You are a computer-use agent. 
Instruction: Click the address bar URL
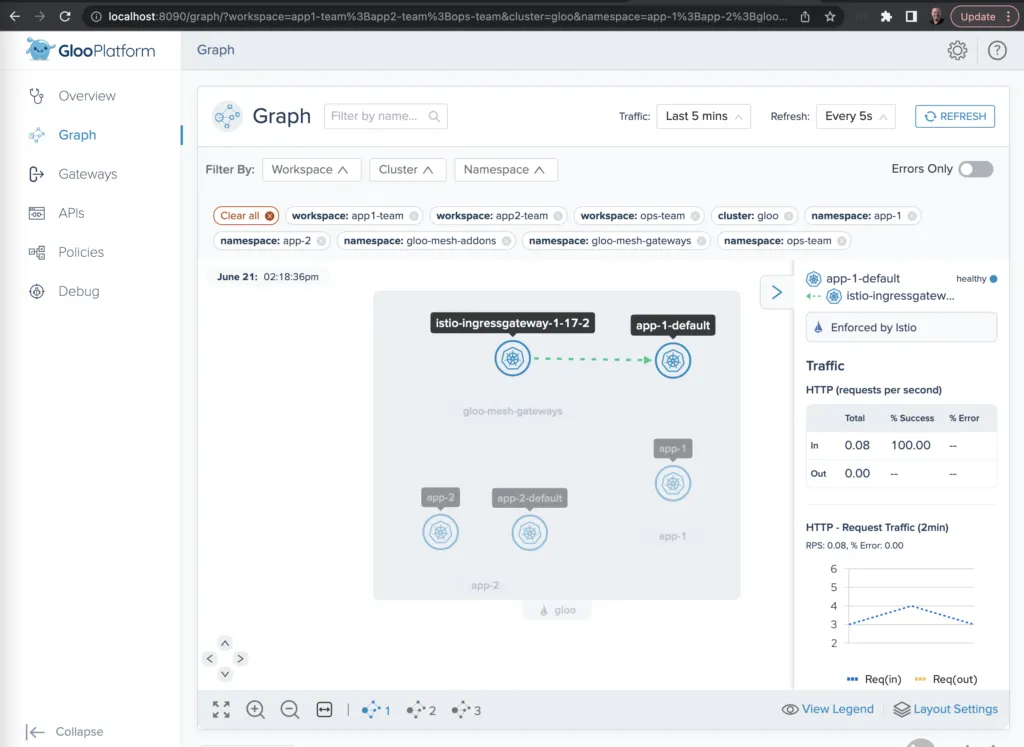(447, 16)
